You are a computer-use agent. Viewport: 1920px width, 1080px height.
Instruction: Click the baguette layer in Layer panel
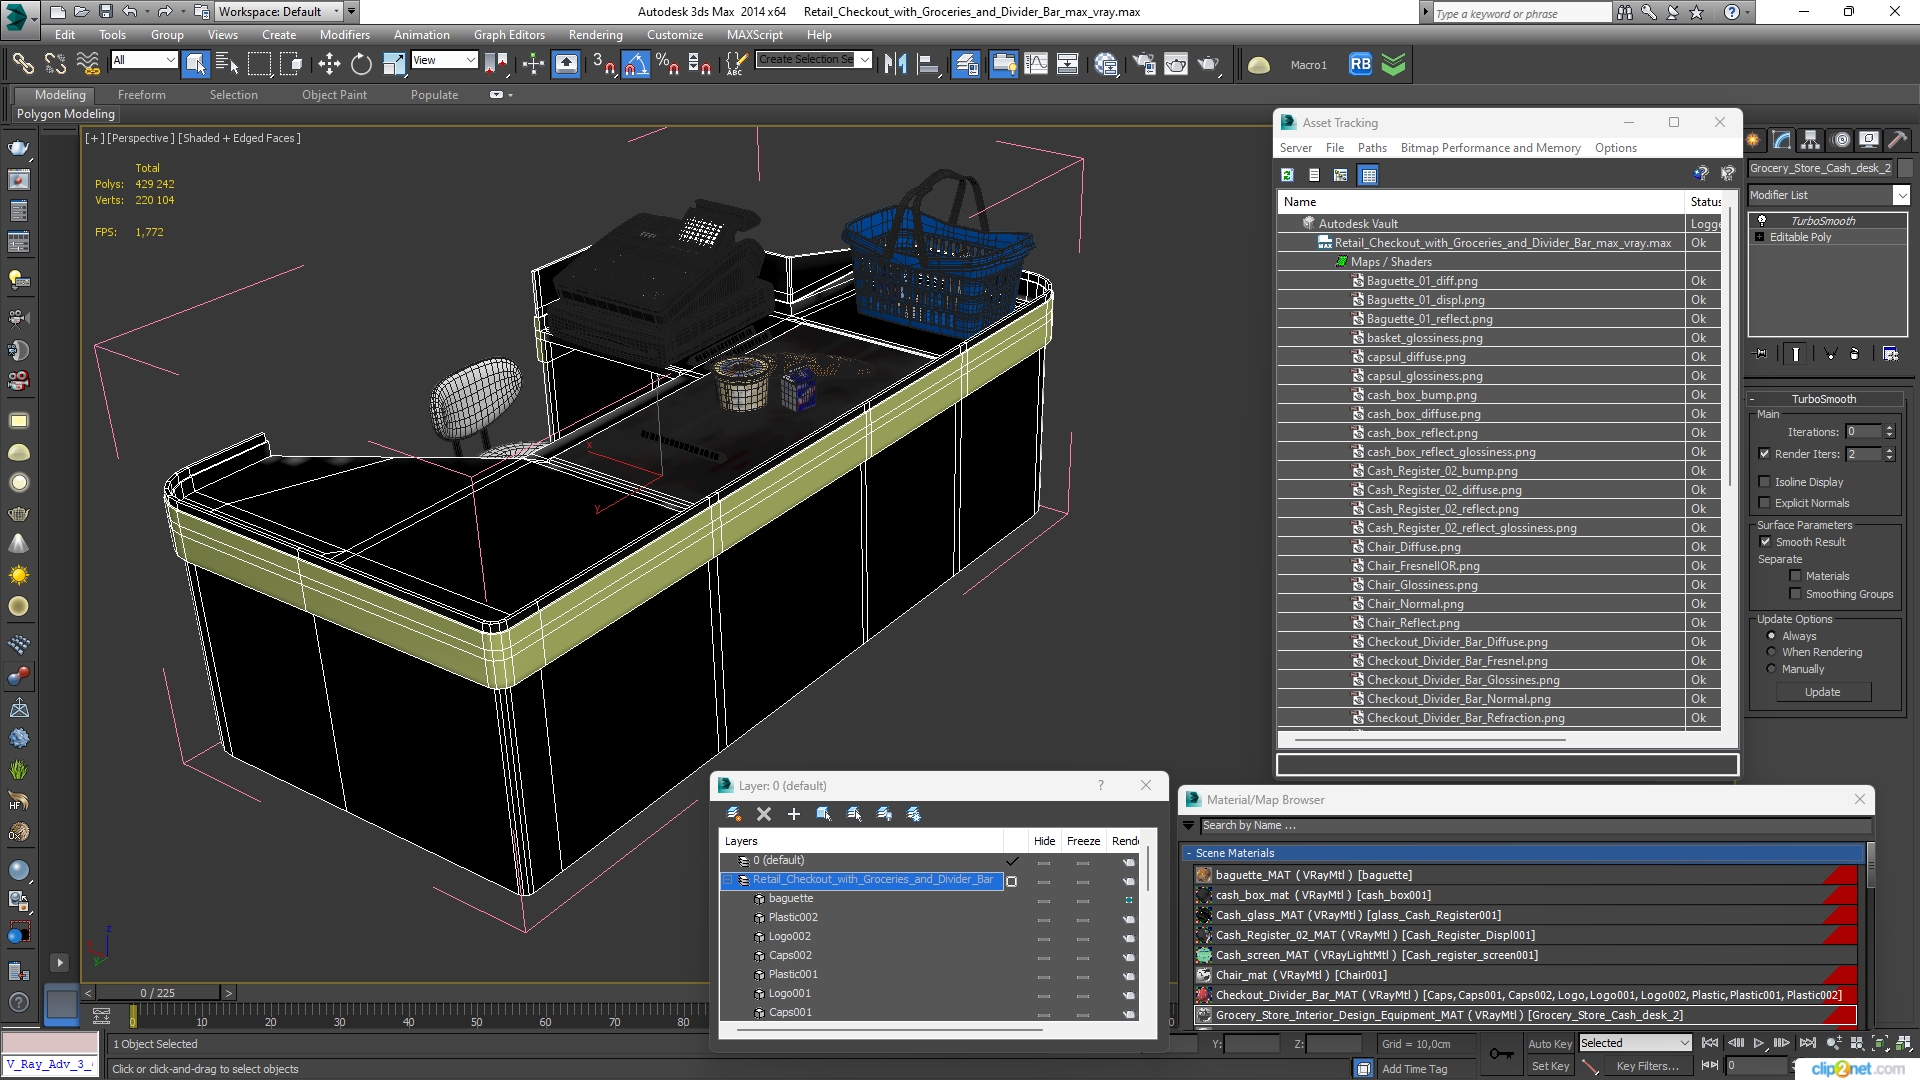(790, 898)
